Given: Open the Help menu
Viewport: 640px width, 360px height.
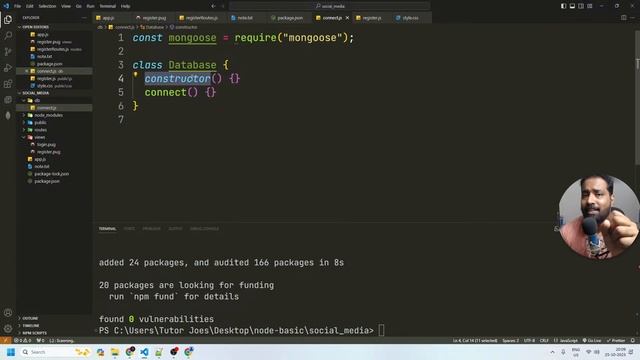Looking at the screenshot, I should coord(125,6).
